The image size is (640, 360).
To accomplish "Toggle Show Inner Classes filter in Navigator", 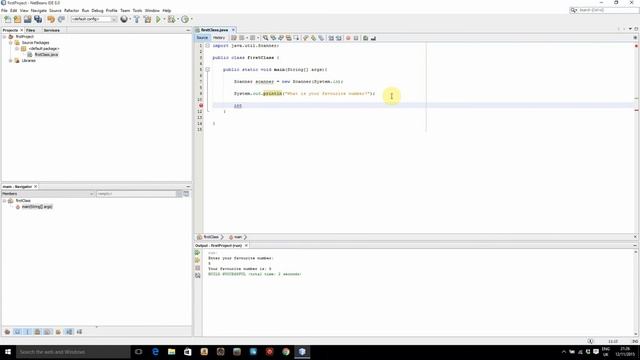I will (47, 332).
